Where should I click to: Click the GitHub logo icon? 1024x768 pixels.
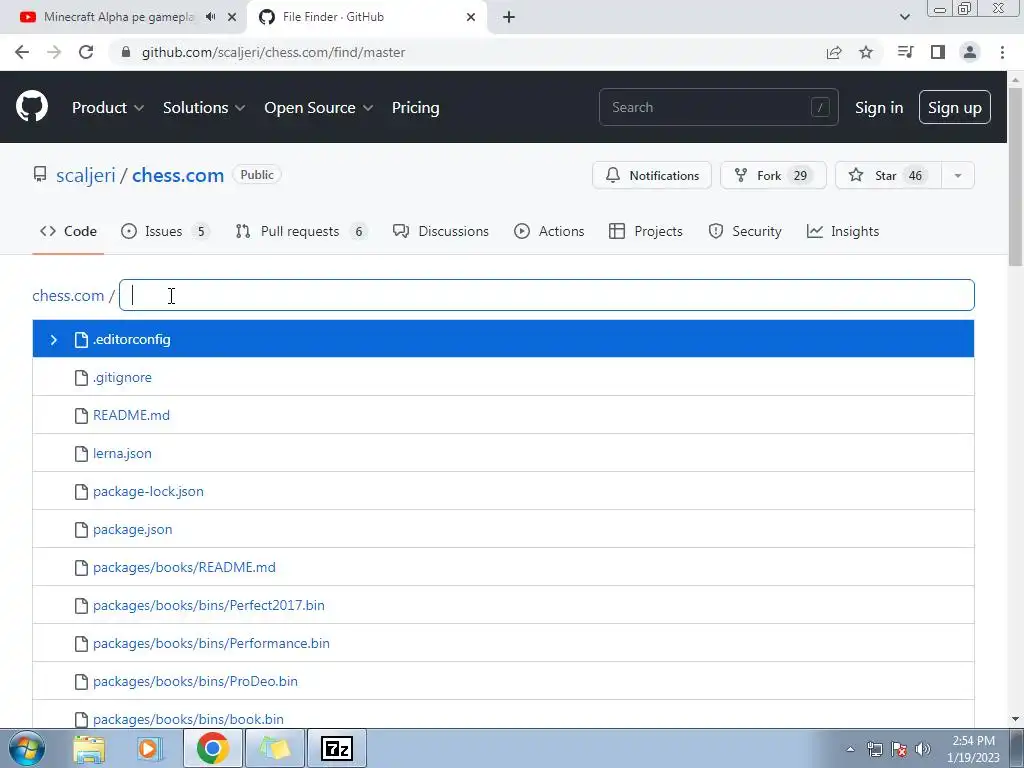click(x=32, y=107)
